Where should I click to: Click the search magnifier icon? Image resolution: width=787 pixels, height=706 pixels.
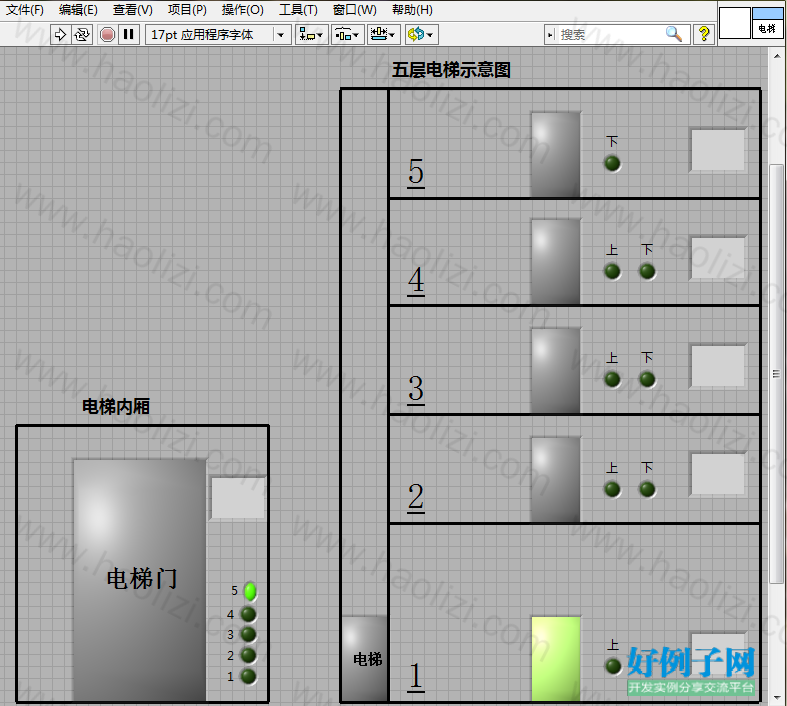click(x=674, y=34)
